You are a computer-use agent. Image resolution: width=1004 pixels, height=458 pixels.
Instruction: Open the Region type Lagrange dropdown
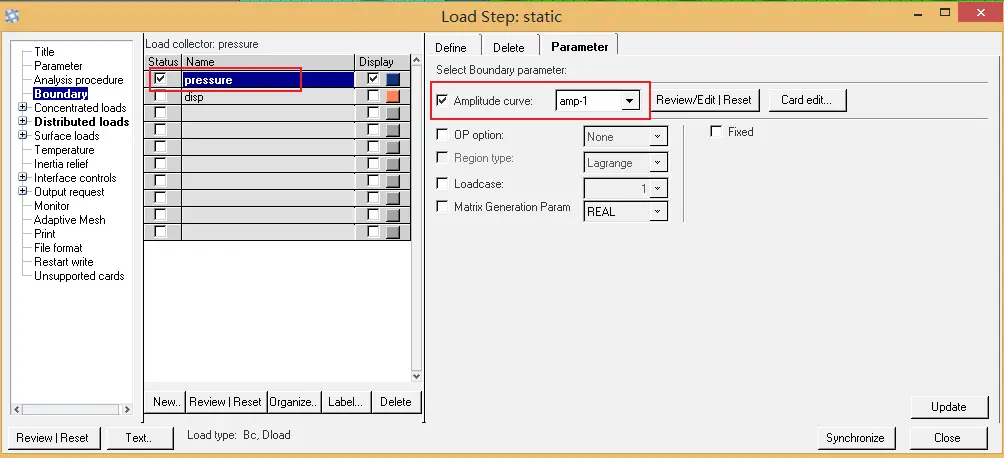658,163
